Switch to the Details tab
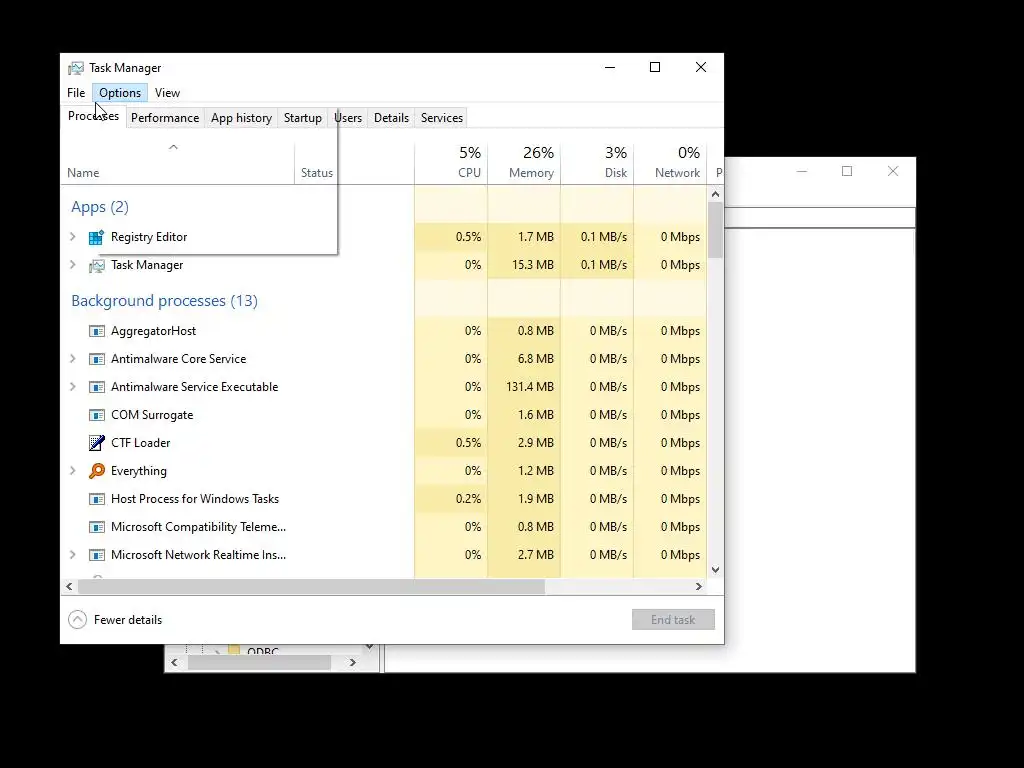 391,118
